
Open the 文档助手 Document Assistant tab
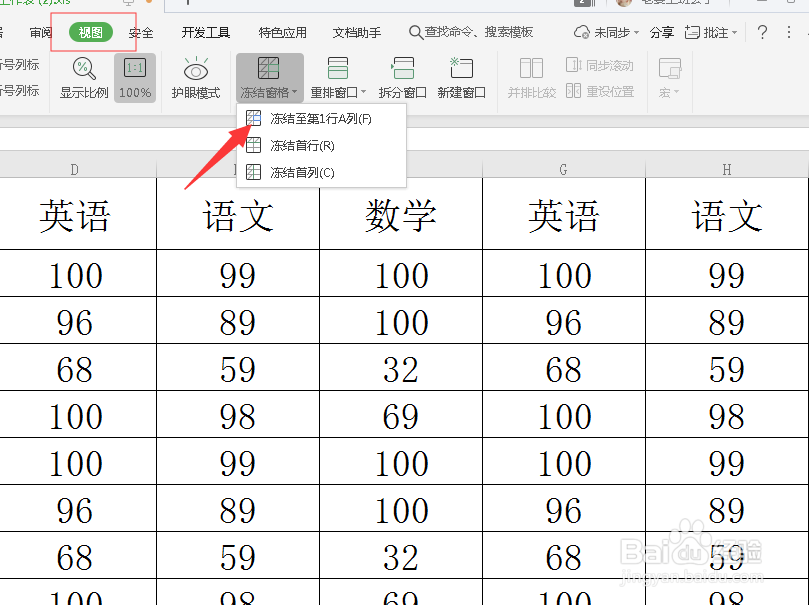point(357,32)
